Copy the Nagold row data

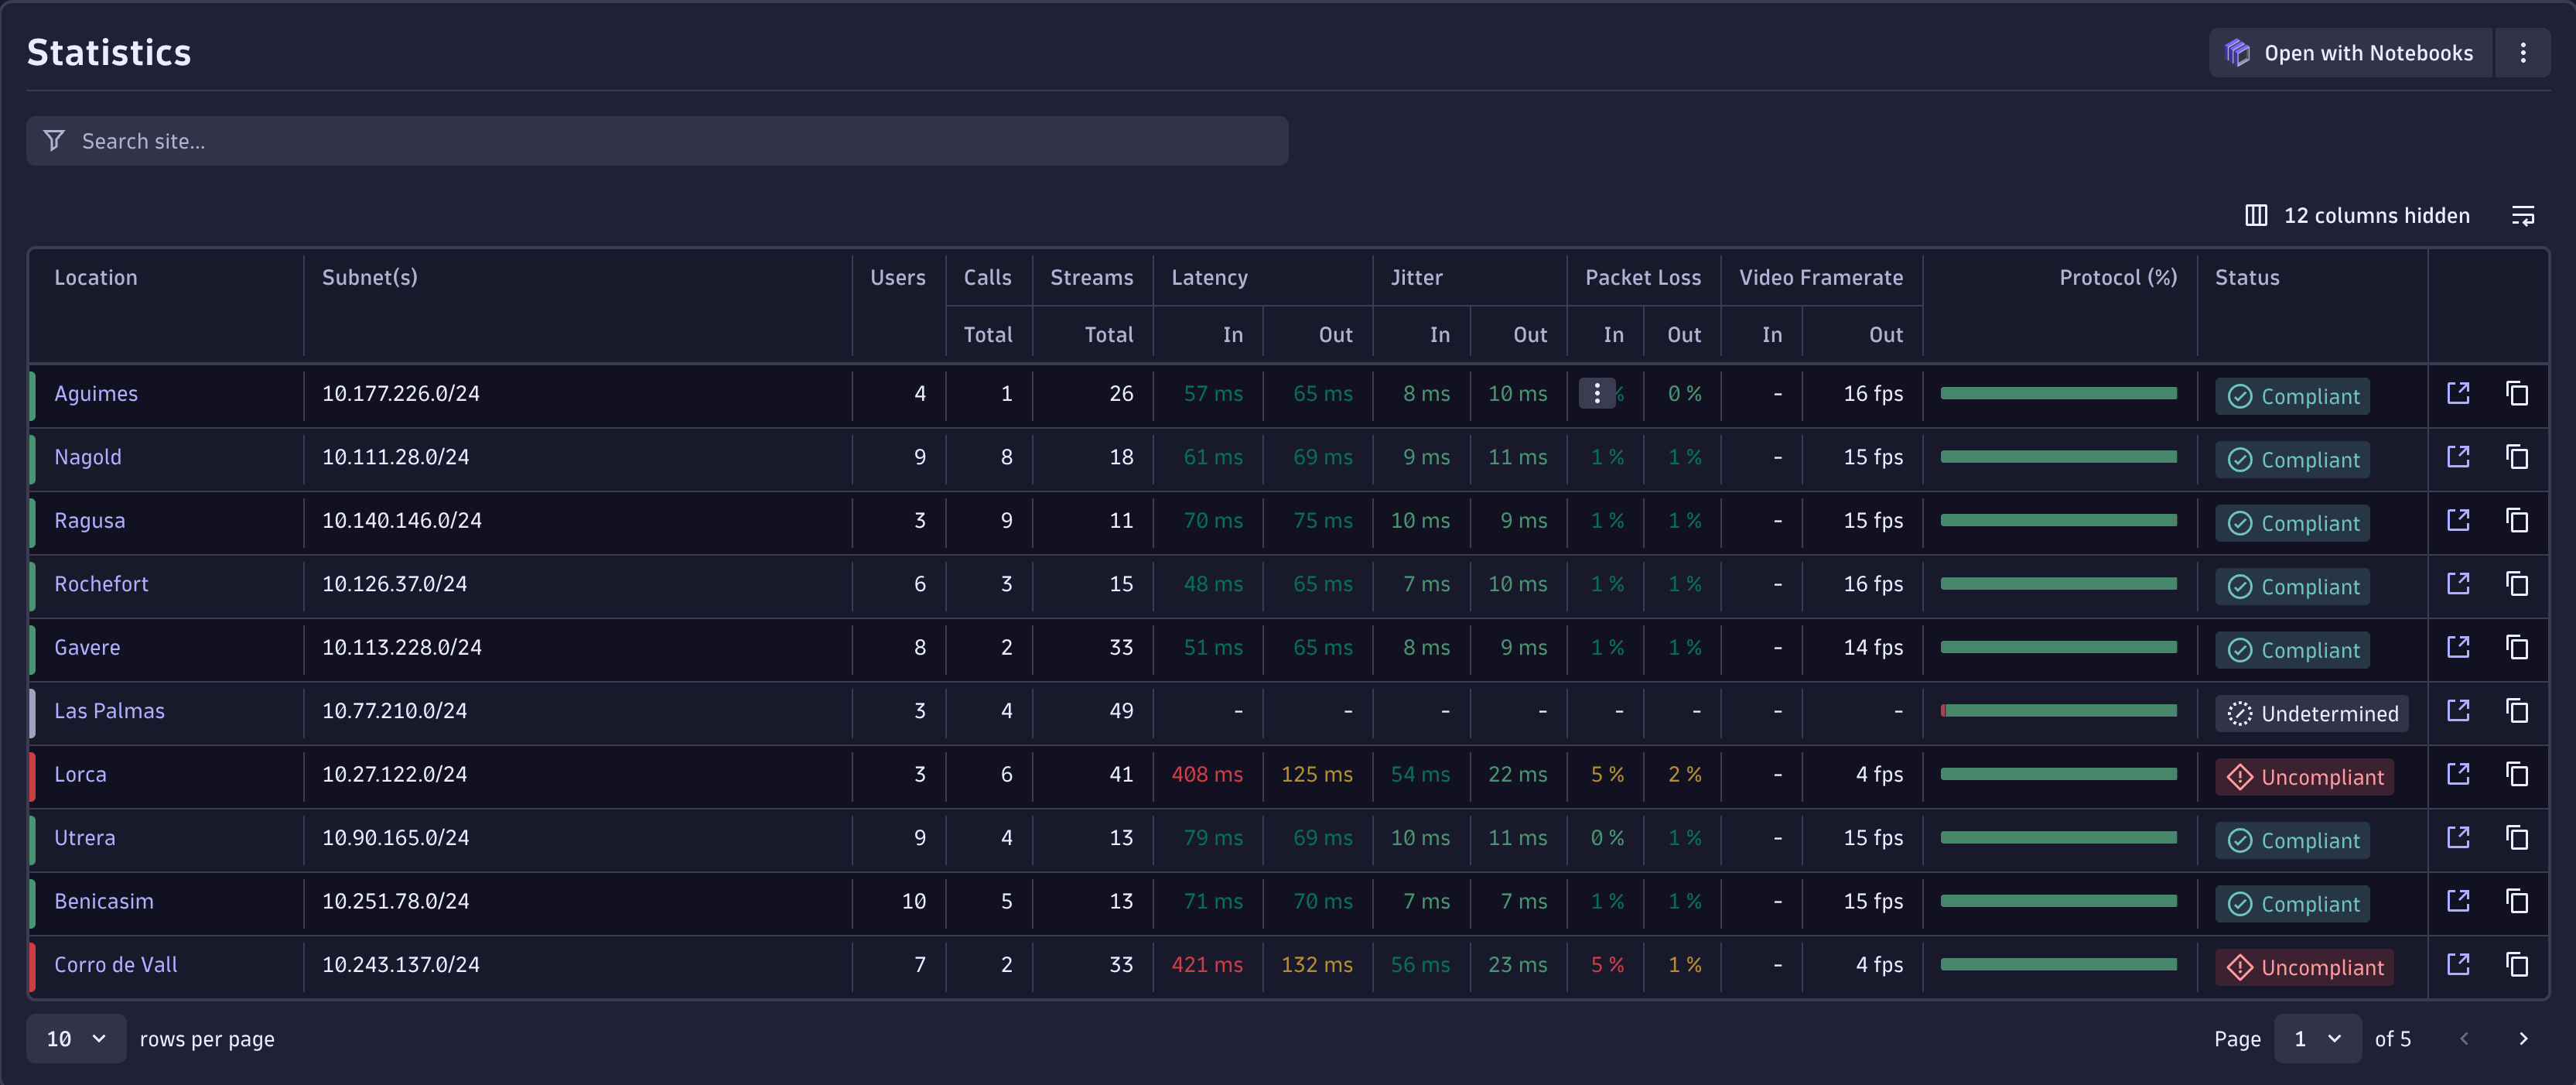pyautogui.click(x=2517, y=457)
